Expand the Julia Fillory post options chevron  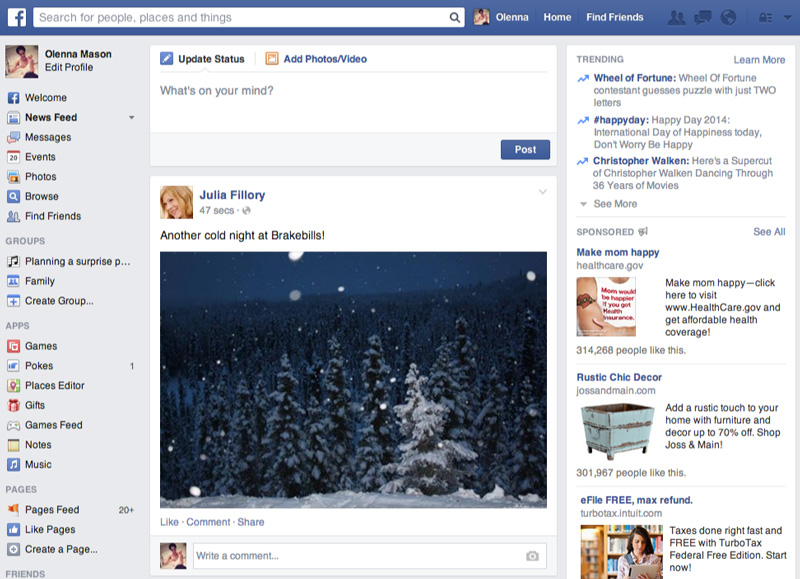click(542, 191)
